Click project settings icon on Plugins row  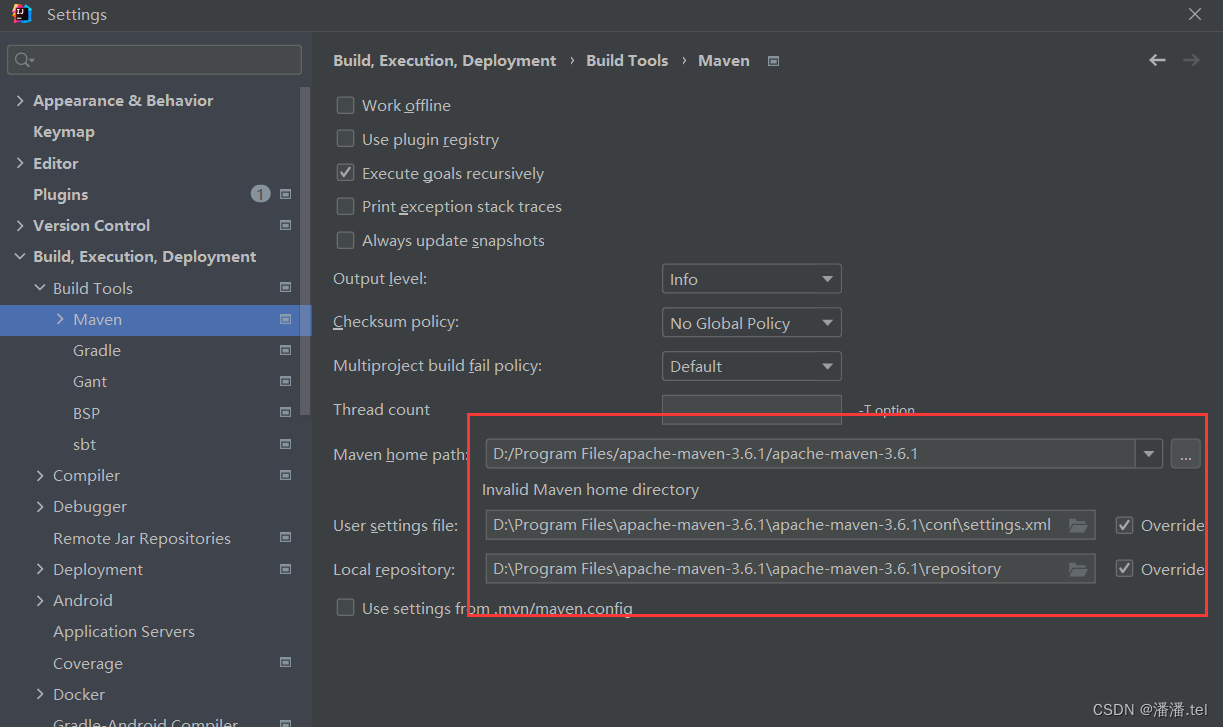pyautogui.click(x=285, y=194)
